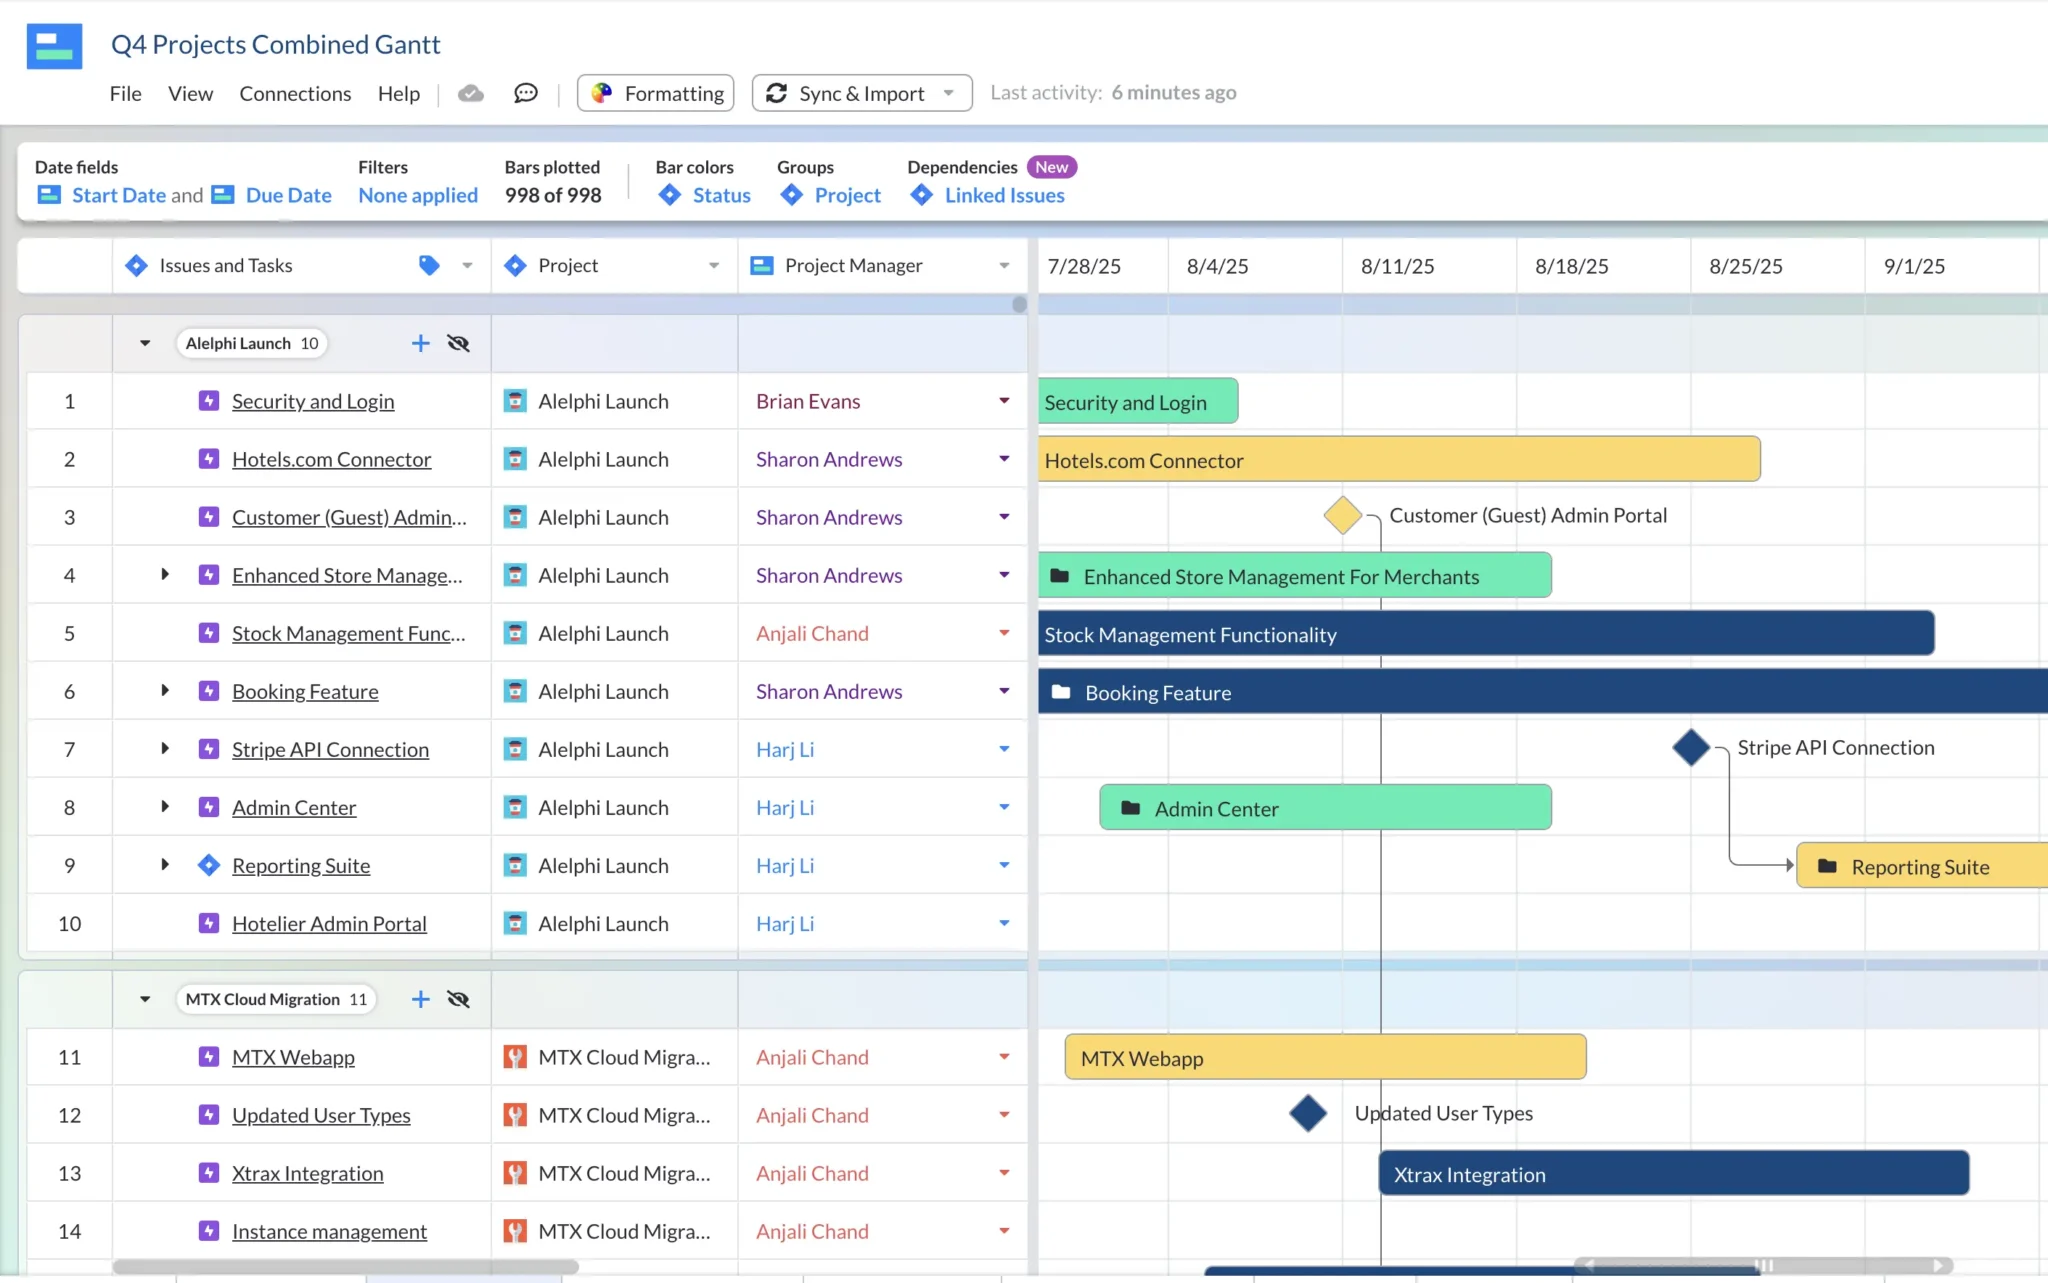The height and width of the screenshot is (1283, 2048).
Task: Open Due Date date field setting
Action: (x=288, y=195)
